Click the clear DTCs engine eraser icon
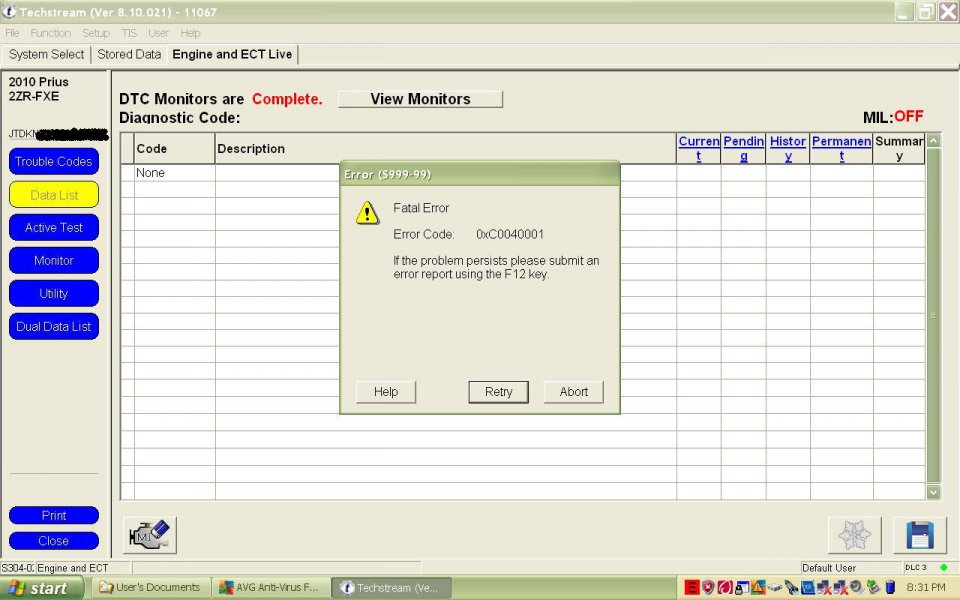The width and height of the screenshot is (960, 600). [149, 535]
